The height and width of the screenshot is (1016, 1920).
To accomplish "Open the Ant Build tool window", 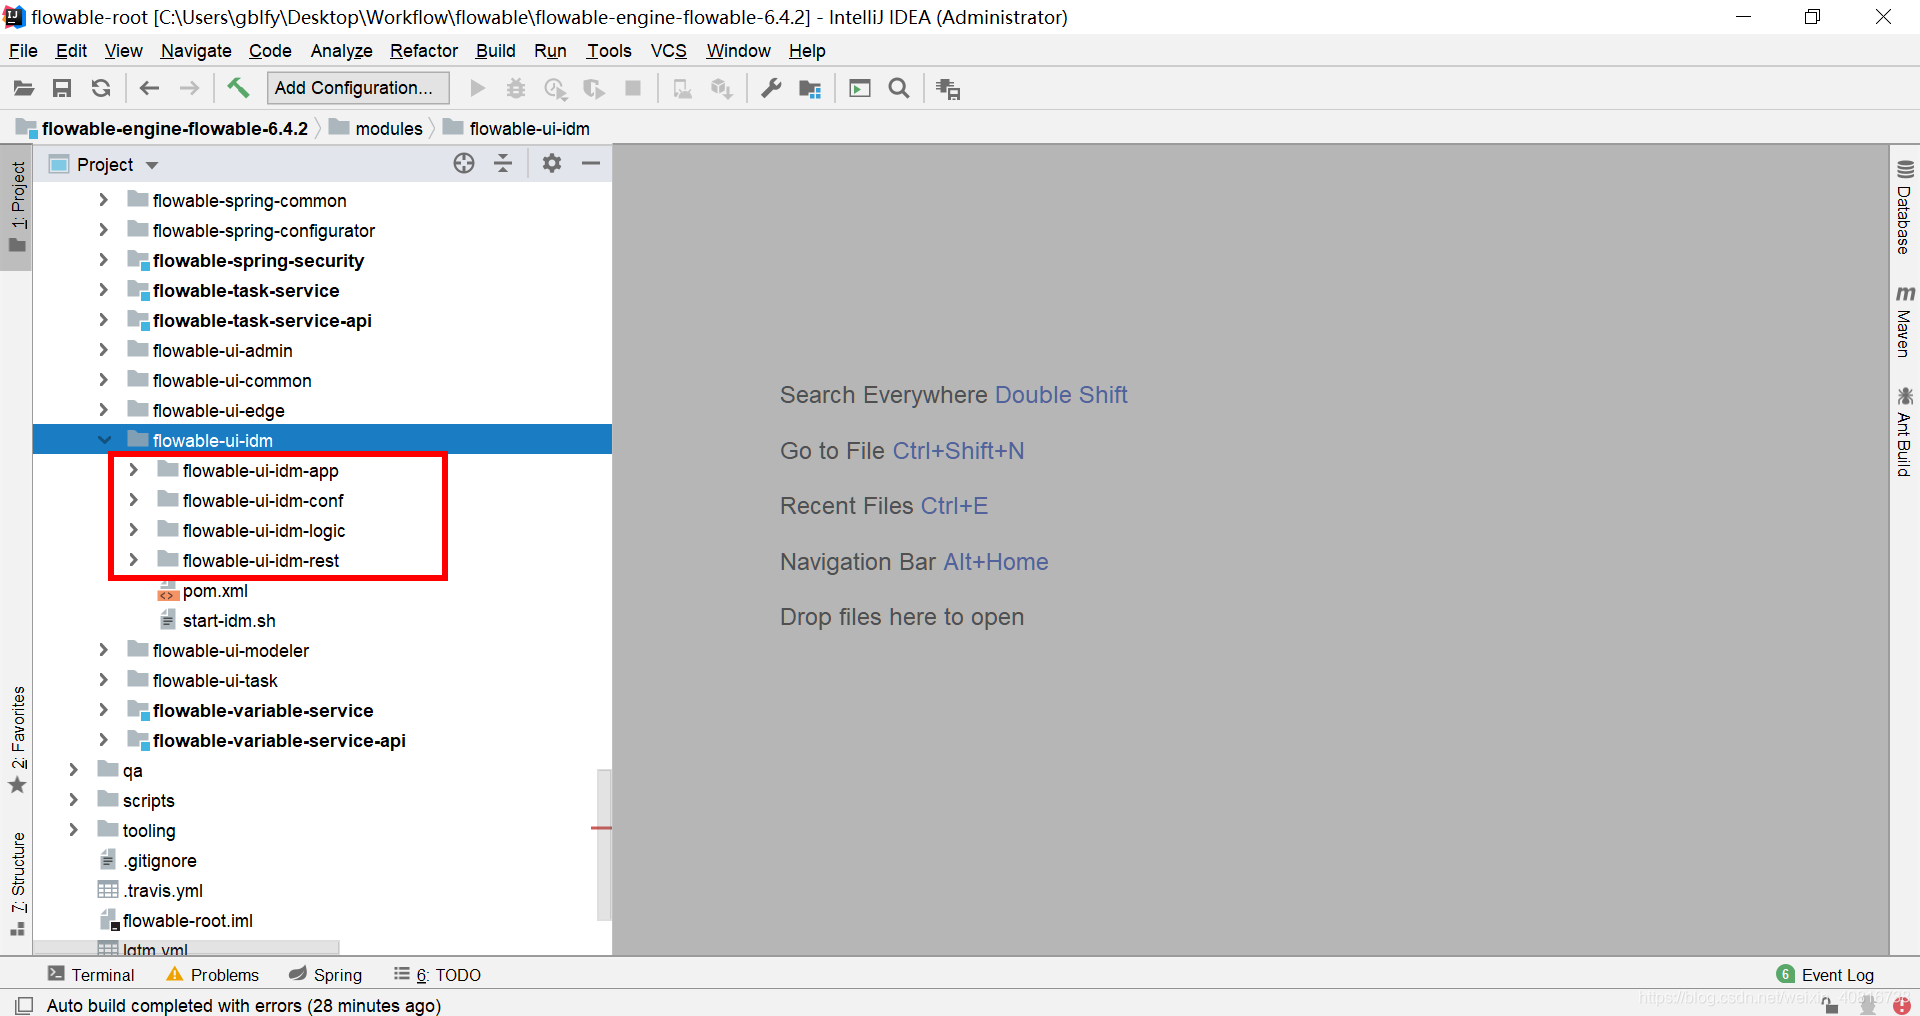I will coord(1904,431).
